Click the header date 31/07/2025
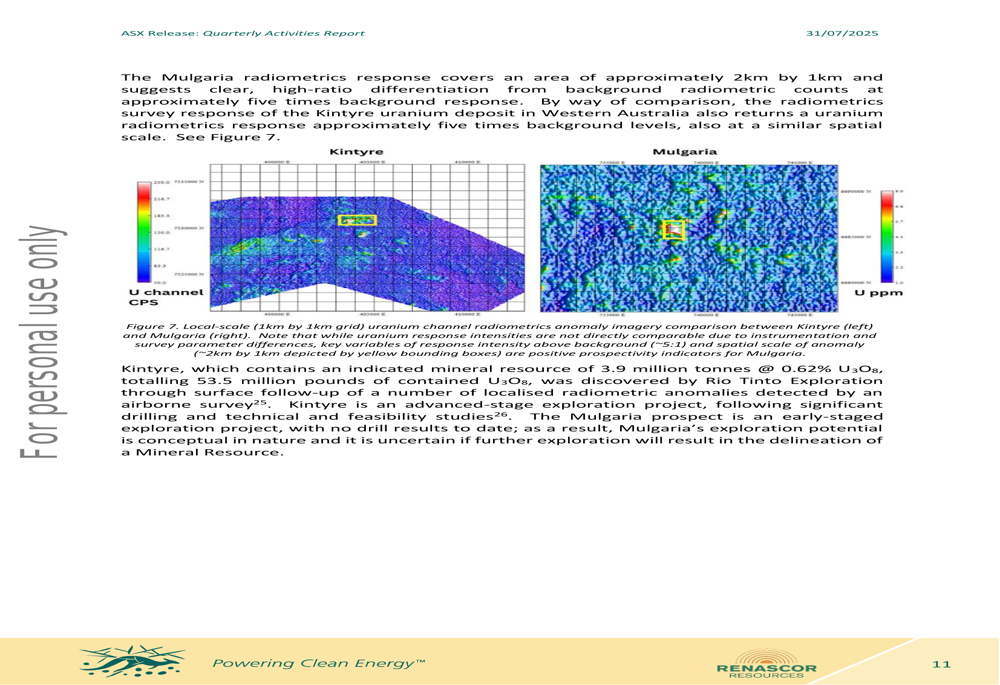Screen dimensions: 1000x685 (842, 33)
